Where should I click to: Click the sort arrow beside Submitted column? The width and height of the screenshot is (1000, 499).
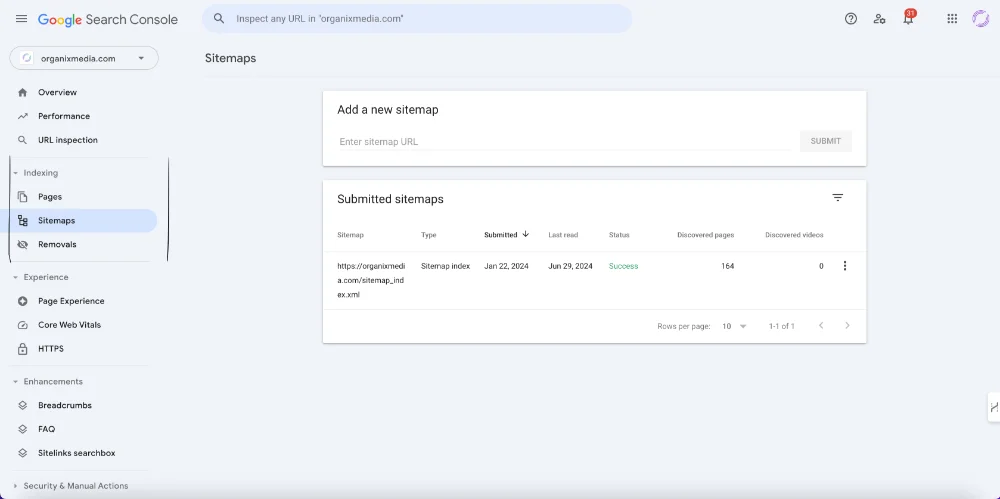526,234
